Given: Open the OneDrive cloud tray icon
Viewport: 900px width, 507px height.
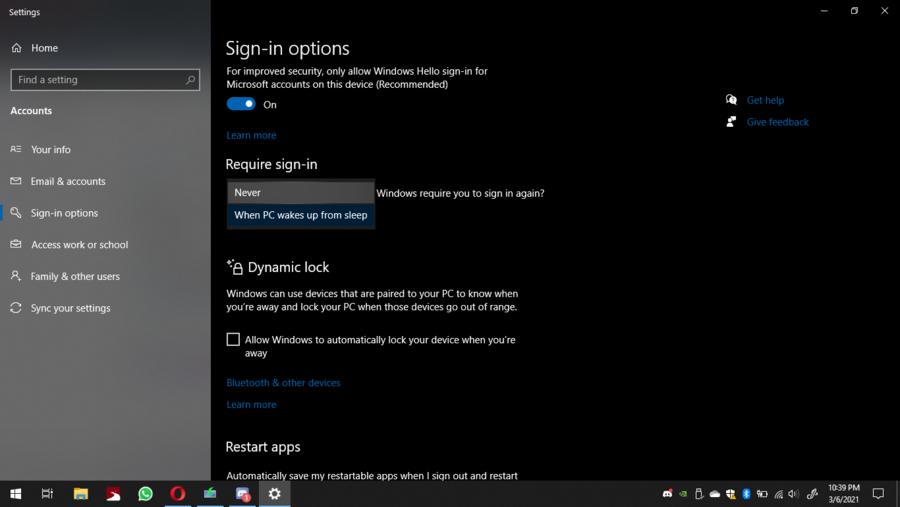Looking at the screenshot, I should click(715, 494).
